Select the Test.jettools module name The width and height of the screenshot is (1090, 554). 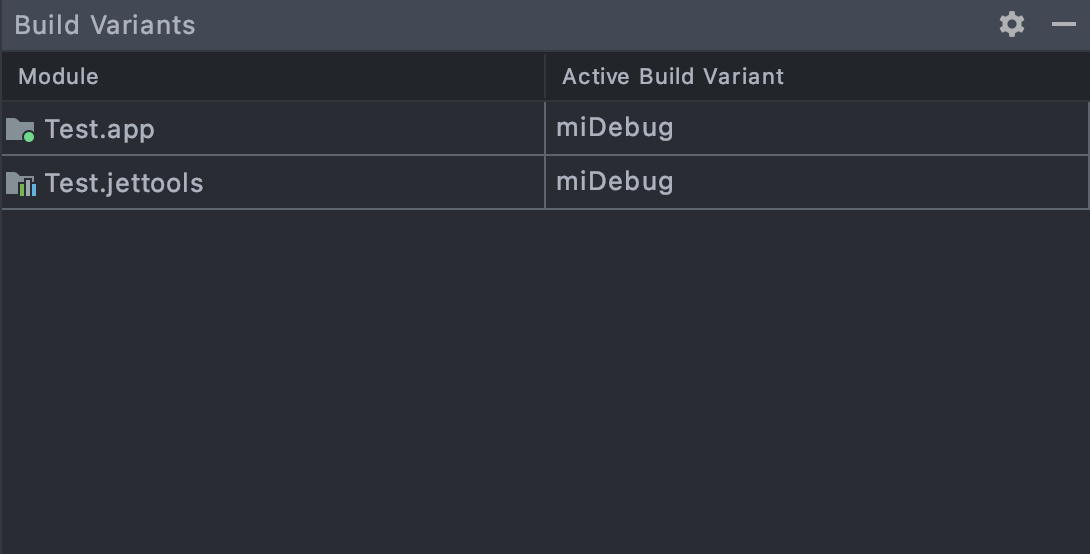coord(123,183)
